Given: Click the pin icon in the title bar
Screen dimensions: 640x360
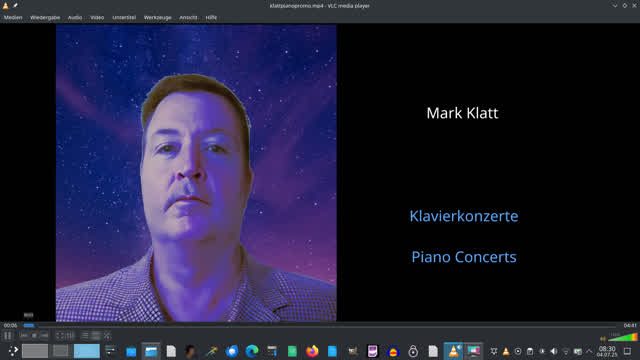Looking at the screenshot, I should click(15, 5).
